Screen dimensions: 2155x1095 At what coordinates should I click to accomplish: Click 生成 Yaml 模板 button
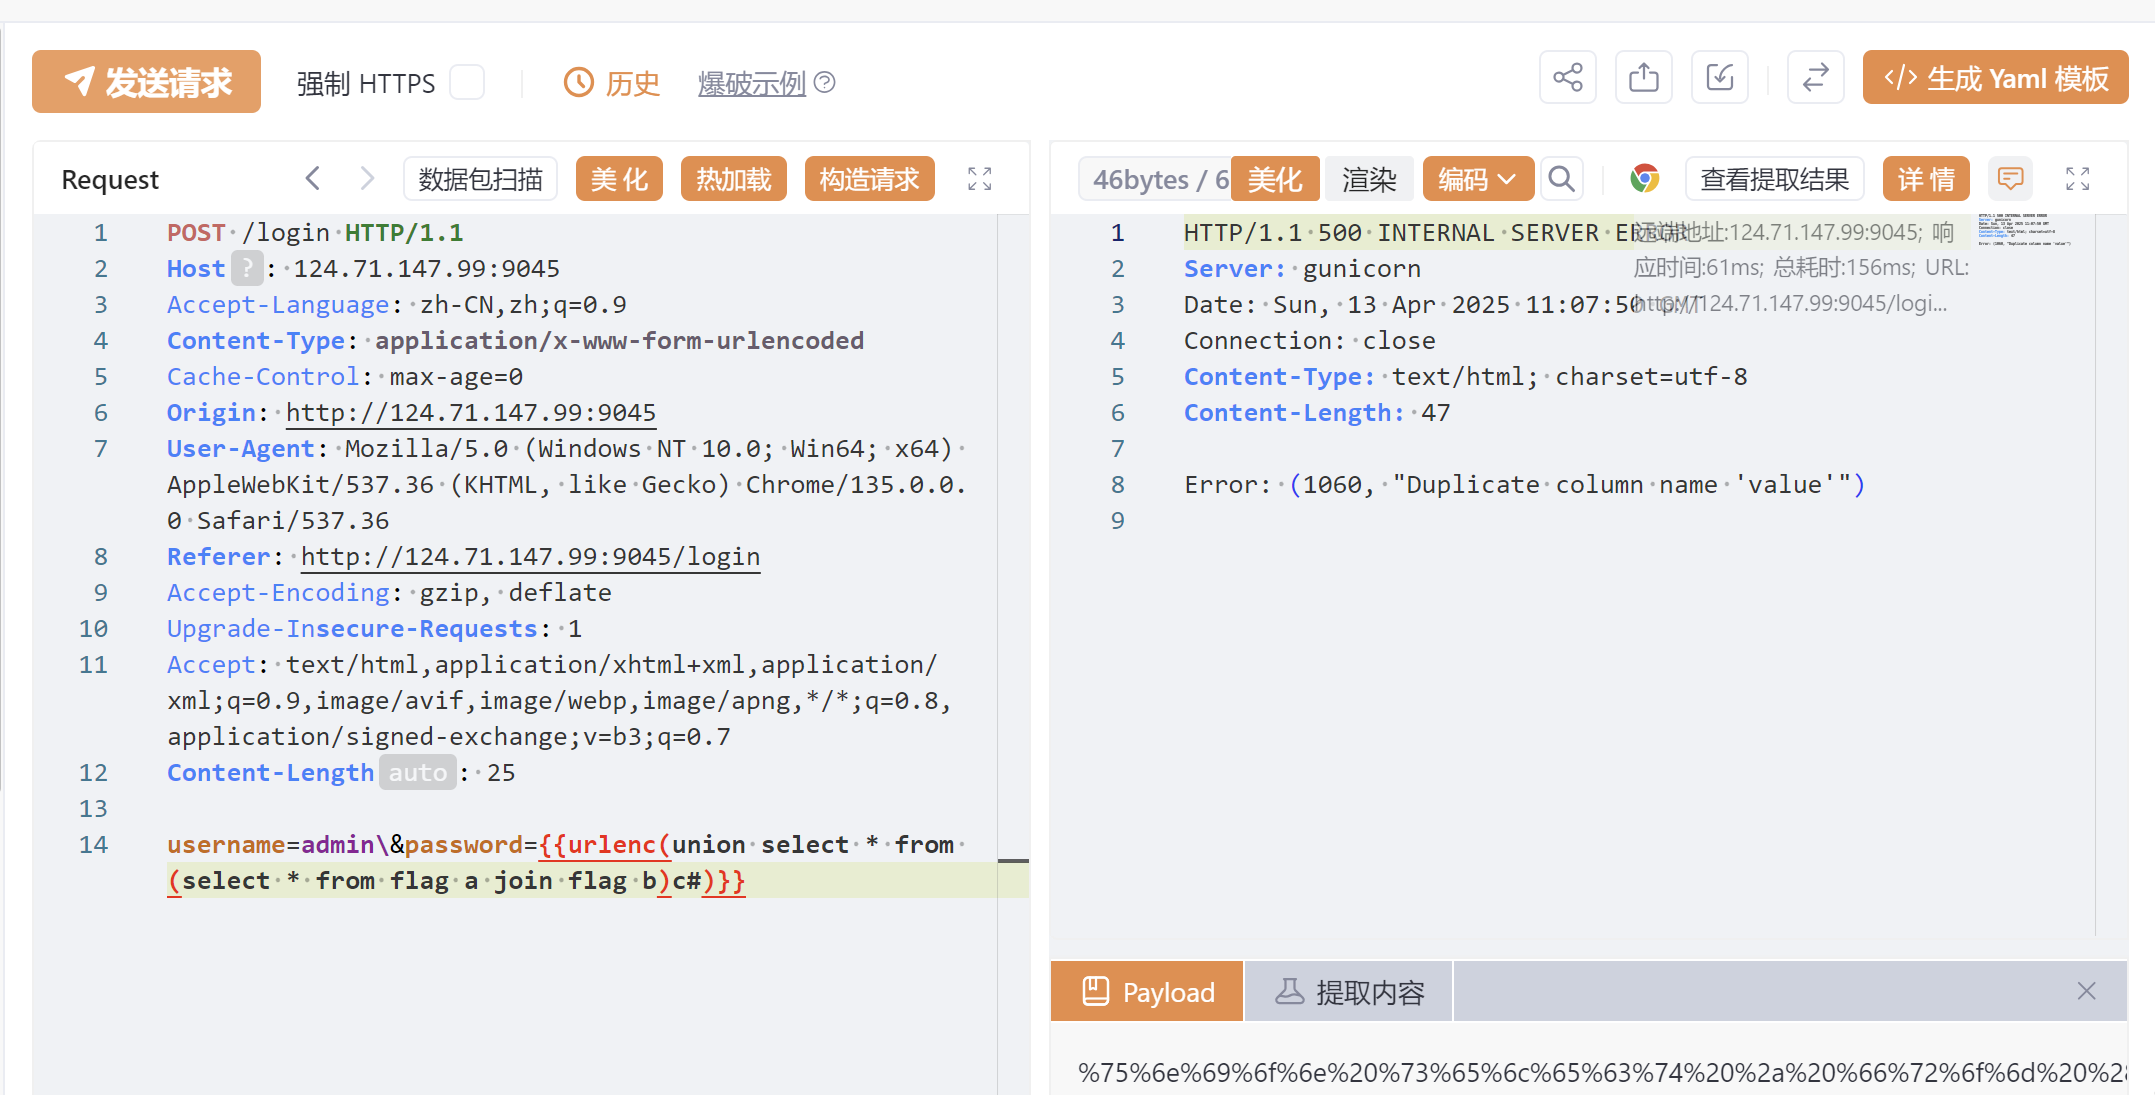(x=1996, y=77)
